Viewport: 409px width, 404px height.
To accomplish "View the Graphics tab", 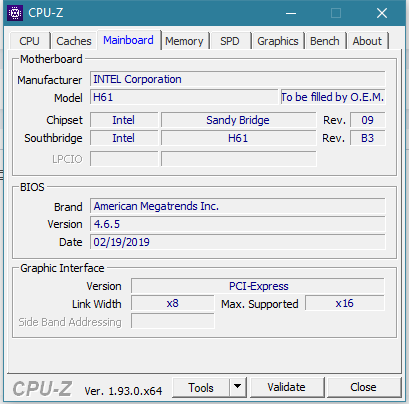I will point(278,41).
